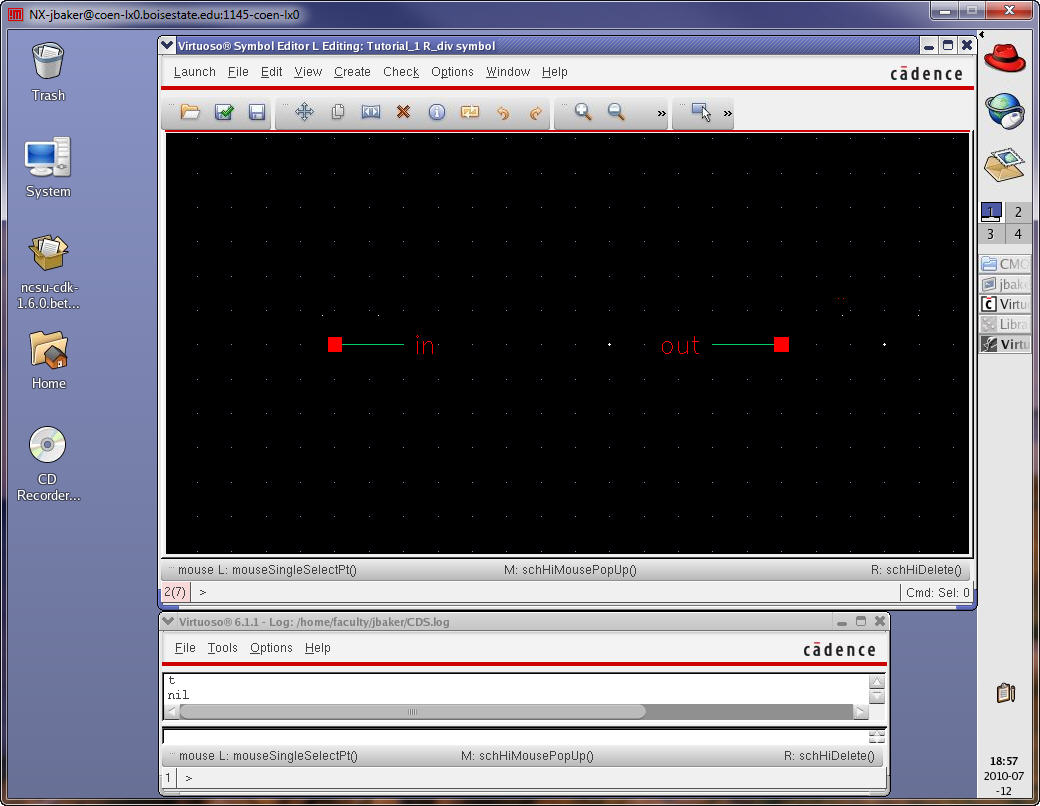1040x806 pixels.
Task: Click the Save floppy disk icon
Action: [x=257, y=113]
